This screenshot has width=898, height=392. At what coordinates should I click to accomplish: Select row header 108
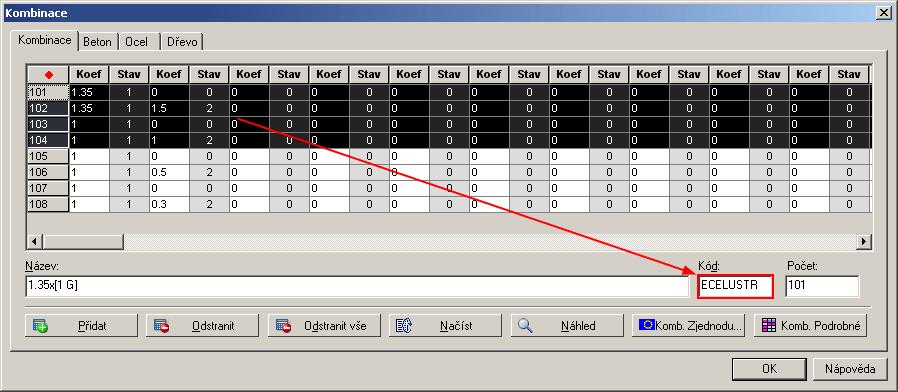point(48,204)
